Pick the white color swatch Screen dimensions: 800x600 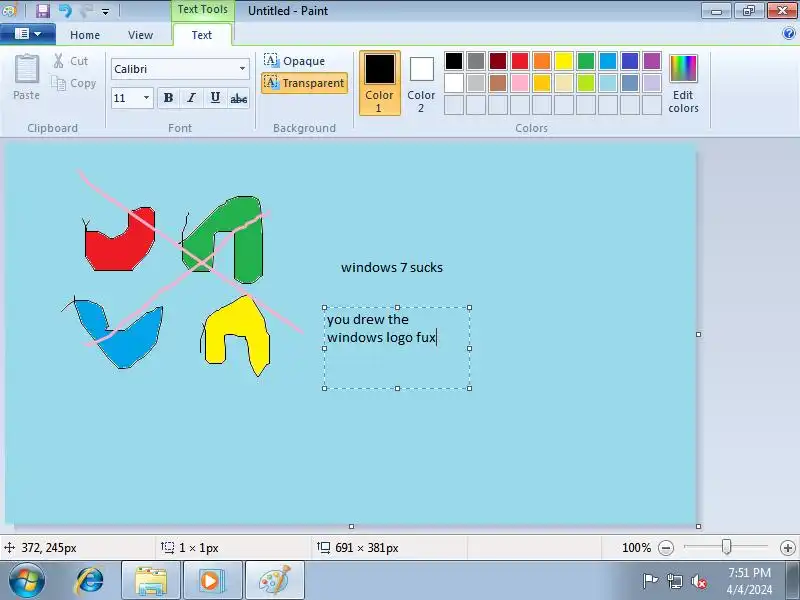coord(454,83)
